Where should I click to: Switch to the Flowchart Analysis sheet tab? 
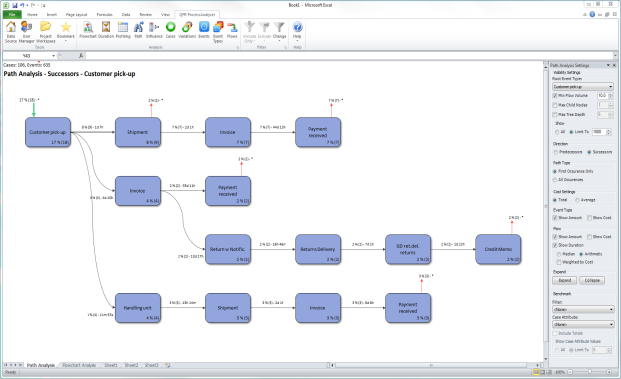[x=79, y=365]
